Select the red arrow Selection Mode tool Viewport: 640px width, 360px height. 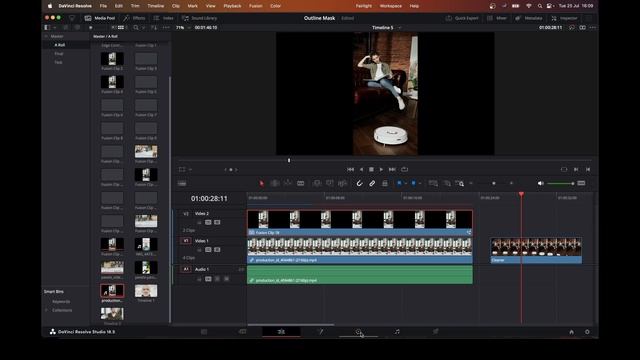tap(262, 184)
